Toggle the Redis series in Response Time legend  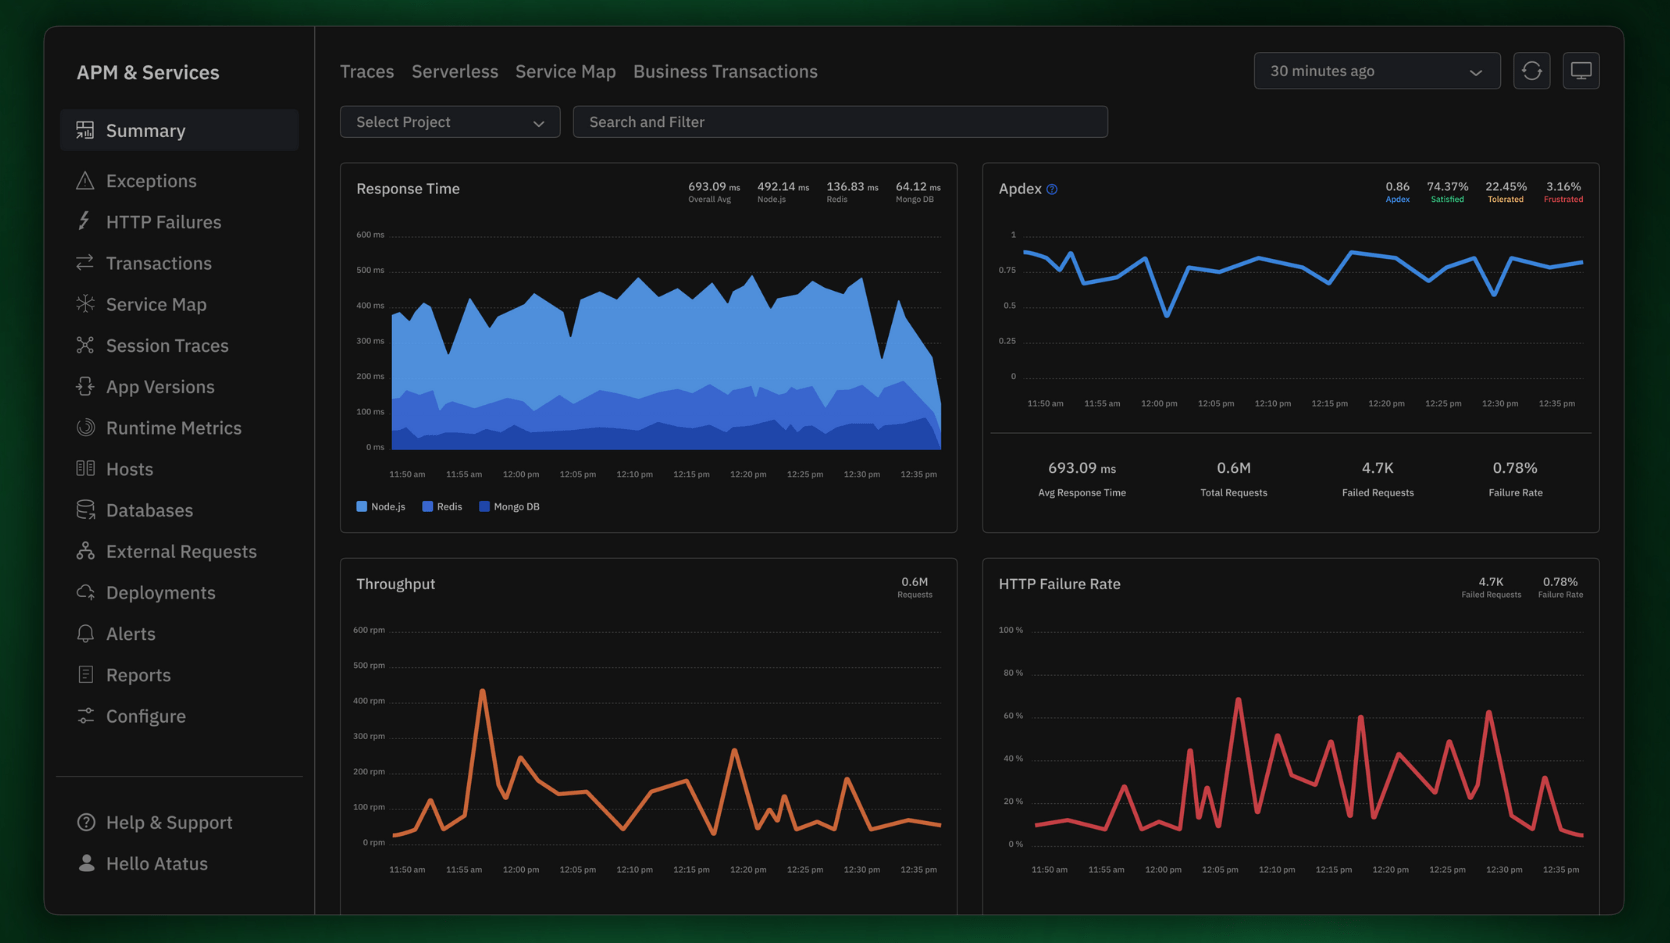(x=442, y=506)
